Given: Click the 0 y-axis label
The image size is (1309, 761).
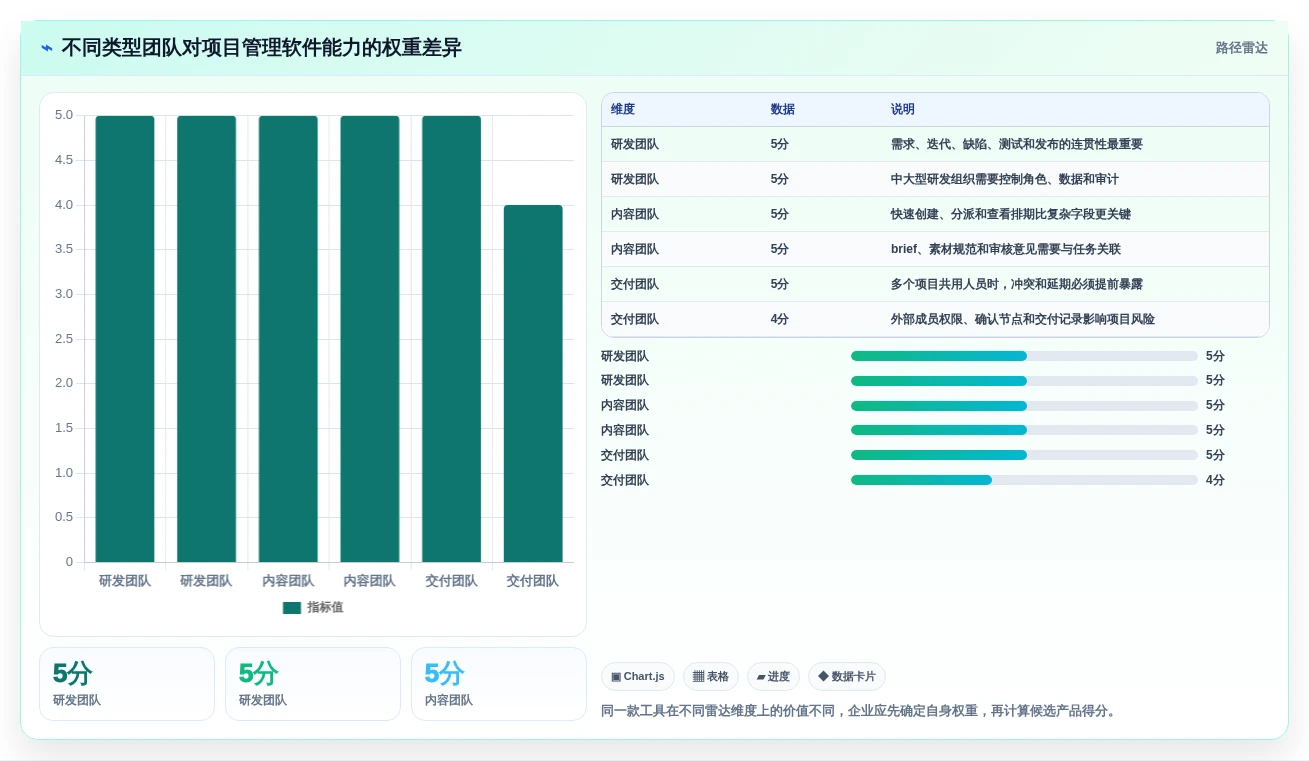Looking at the screenshot, I should pyautogui.click(x=69, y=562).
